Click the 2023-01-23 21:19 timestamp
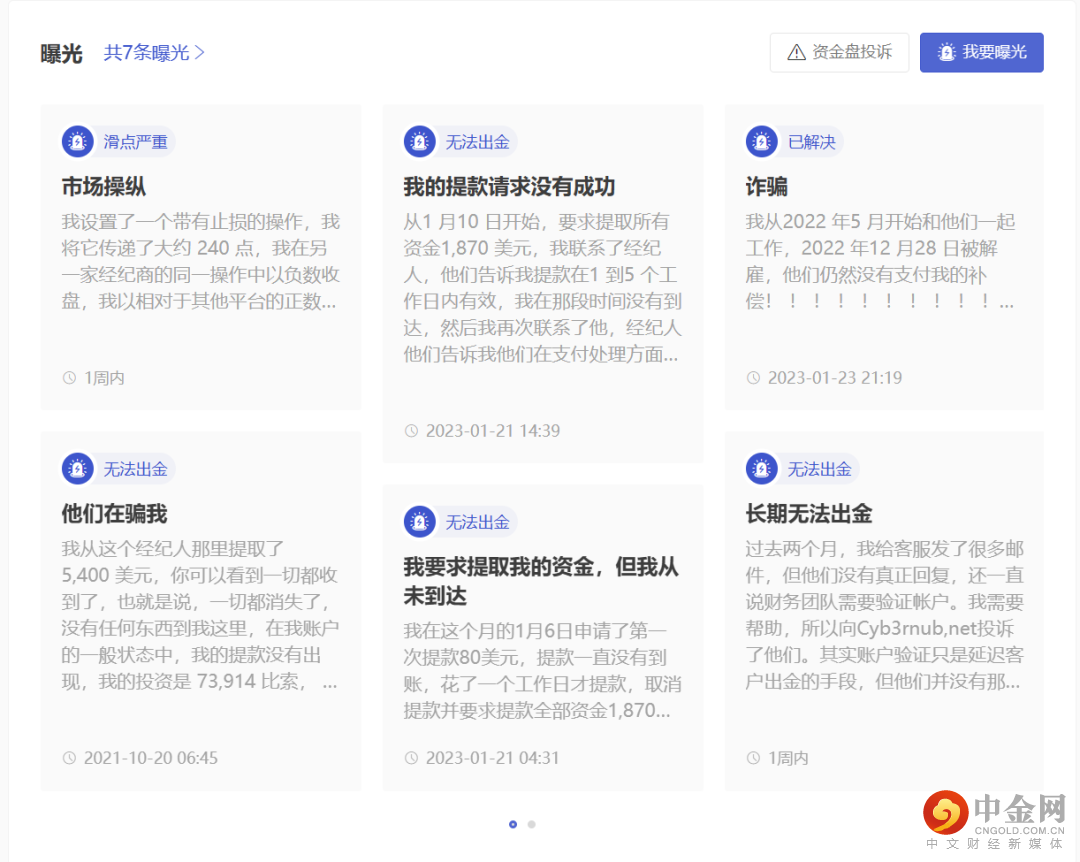Screen dimensions: 1080x862 (x=835, y=378)
